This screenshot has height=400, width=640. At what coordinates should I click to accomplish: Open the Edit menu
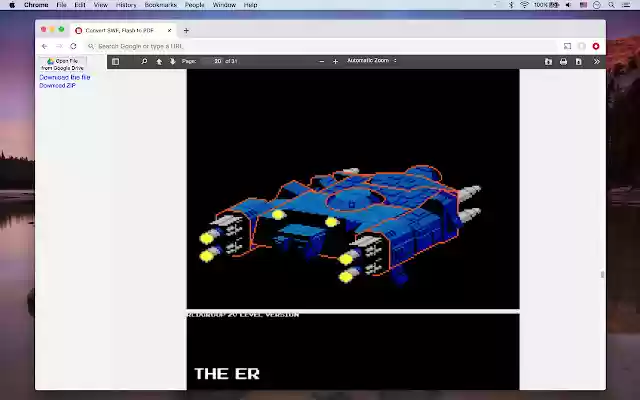[x=80, y=5]
